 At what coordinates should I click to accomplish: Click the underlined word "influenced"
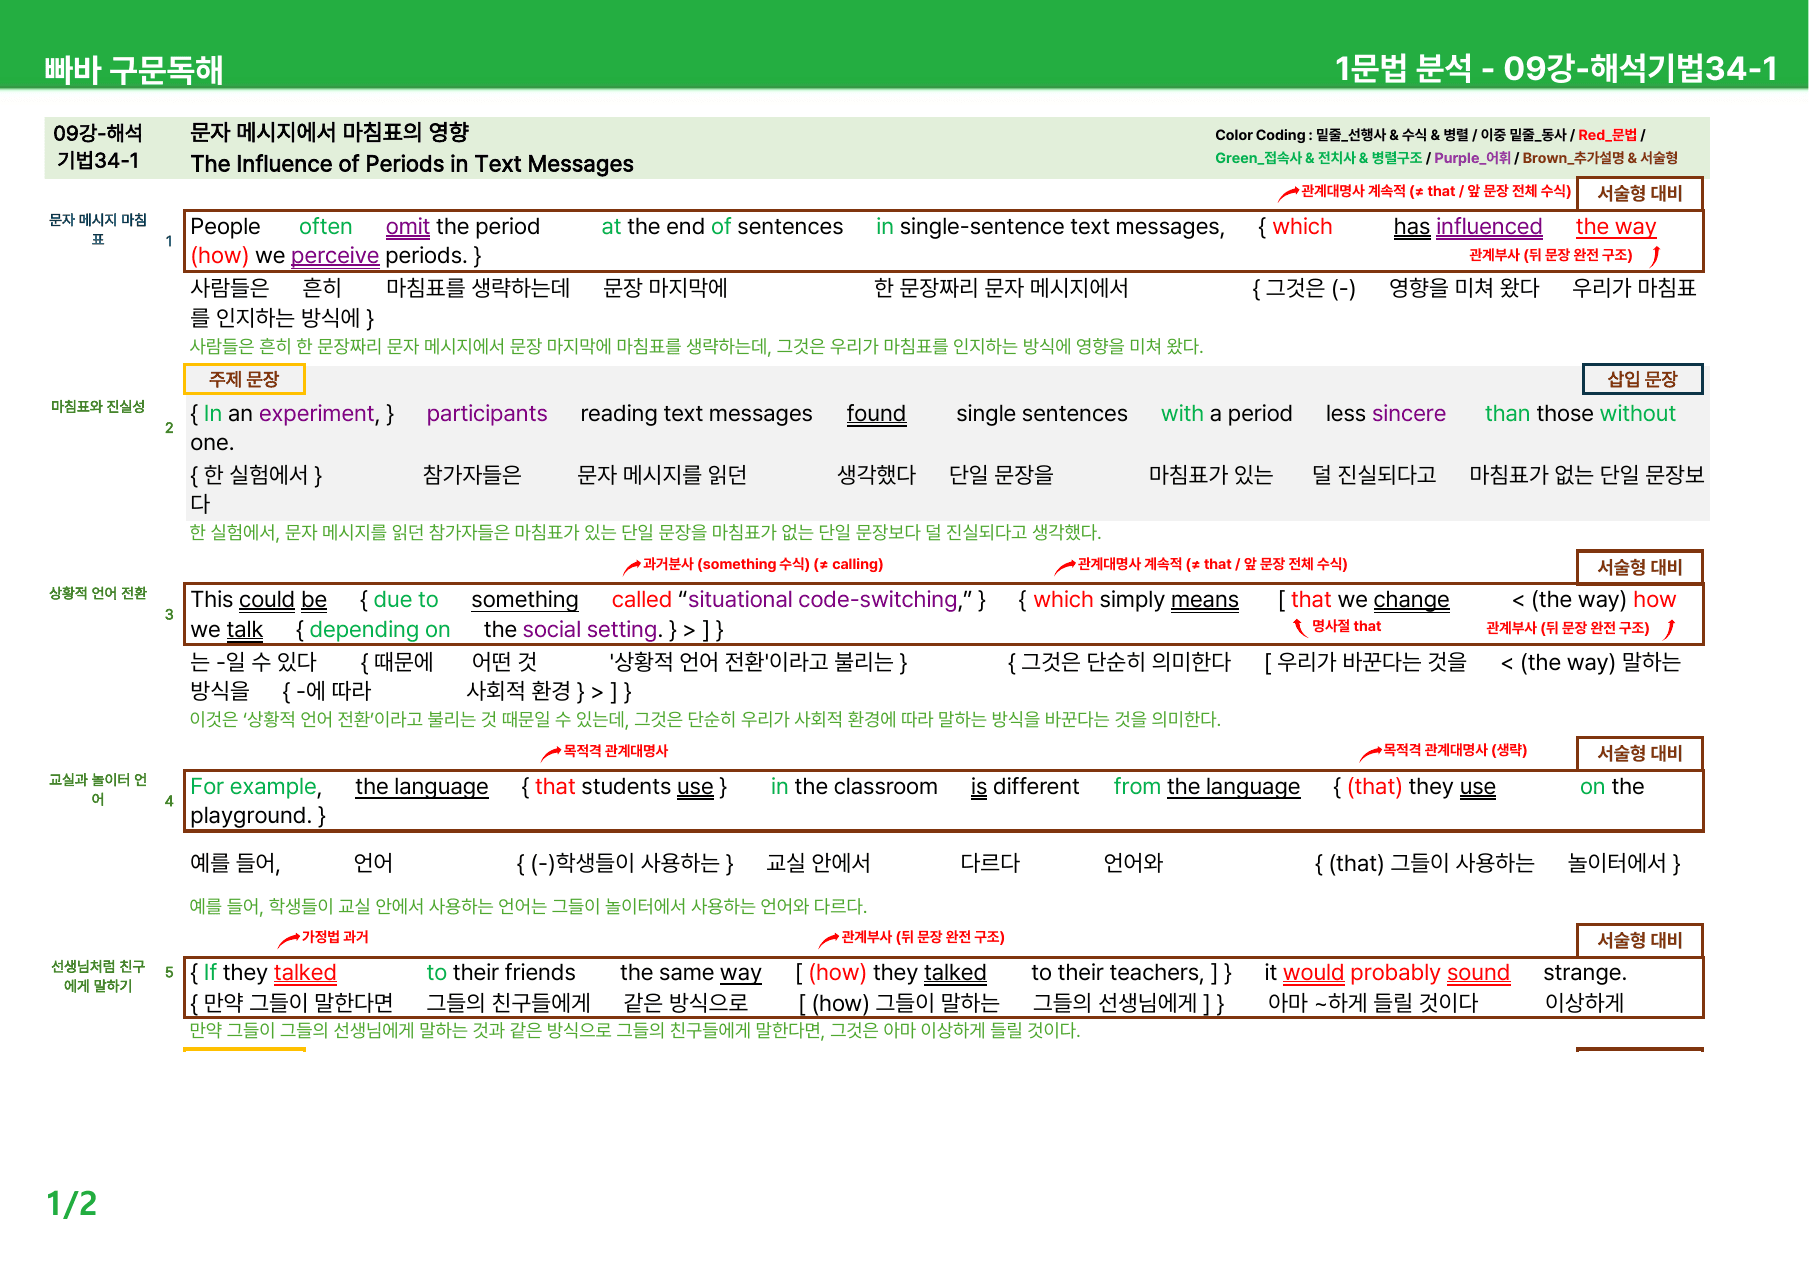[1489, 227]
